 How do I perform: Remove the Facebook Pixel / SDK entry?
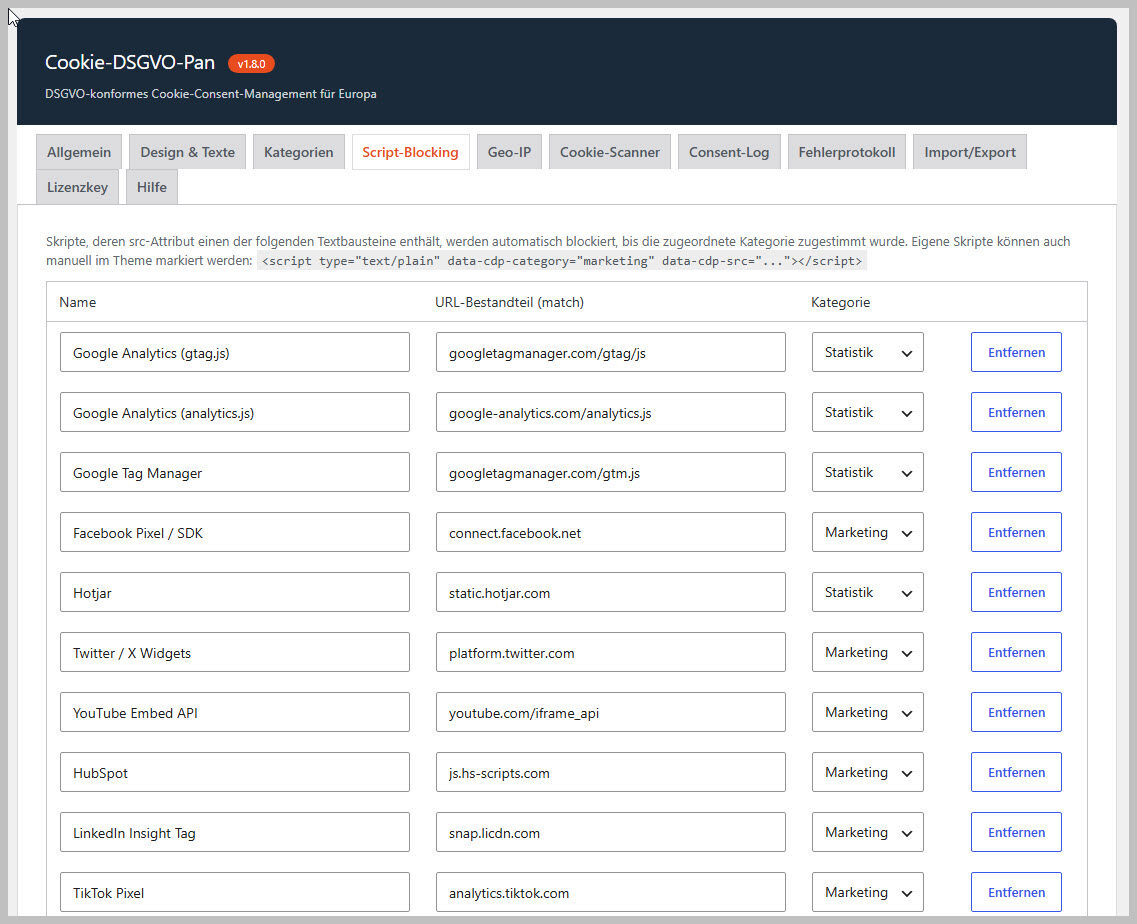click(x=1016, y=532)
